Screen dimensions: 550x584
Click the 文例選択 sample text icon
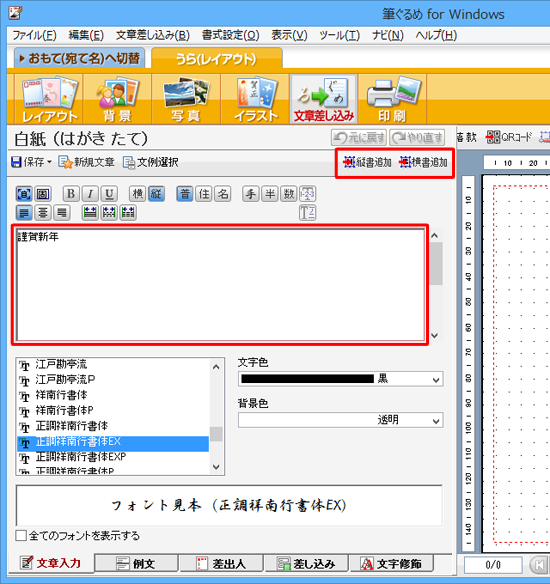[150, 162]
